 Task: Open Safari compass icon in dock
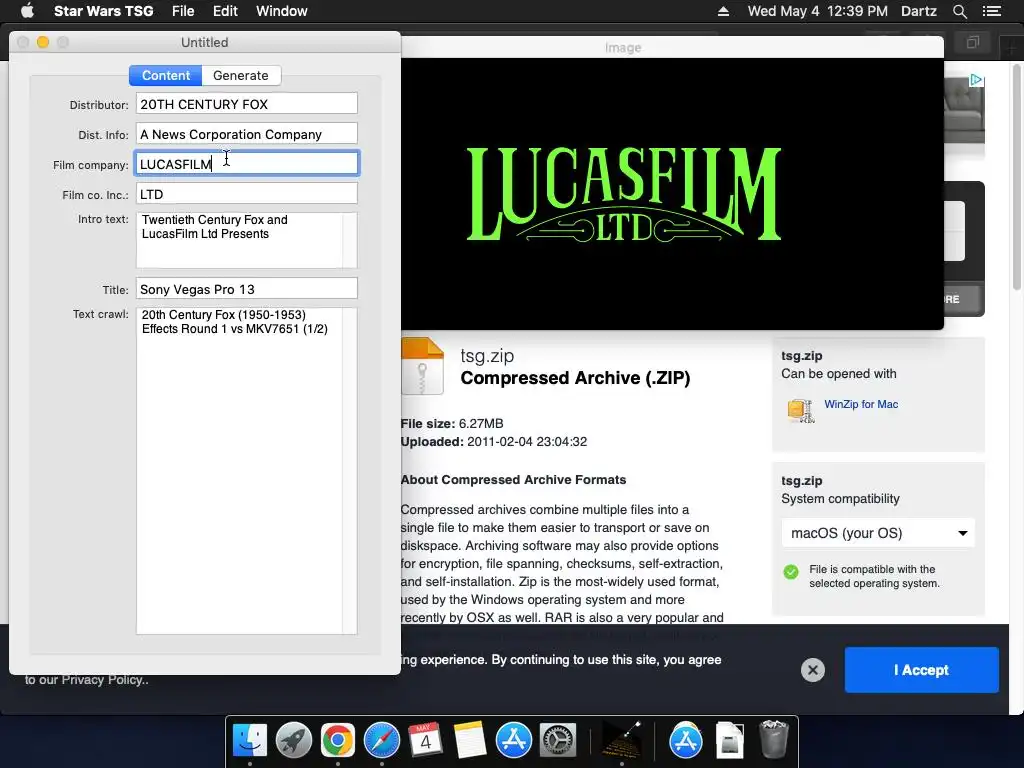tap(381, 740)
